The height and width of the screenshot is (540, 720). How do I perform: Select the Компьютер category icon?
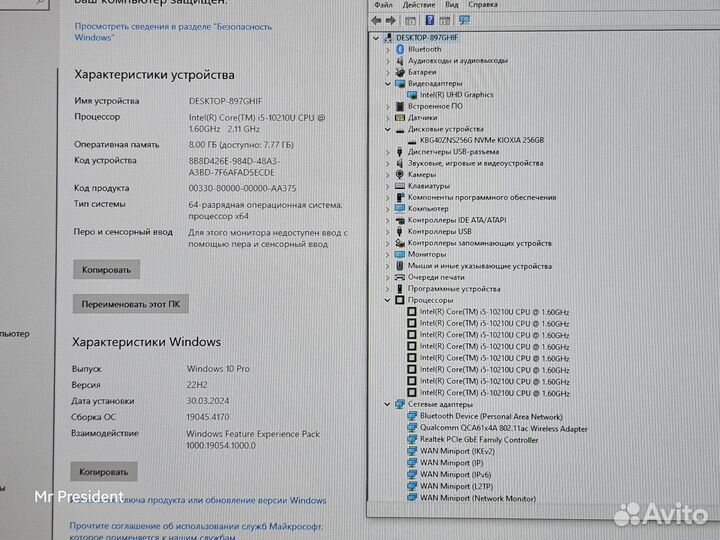pyautogui.click(x=400, y=208)
